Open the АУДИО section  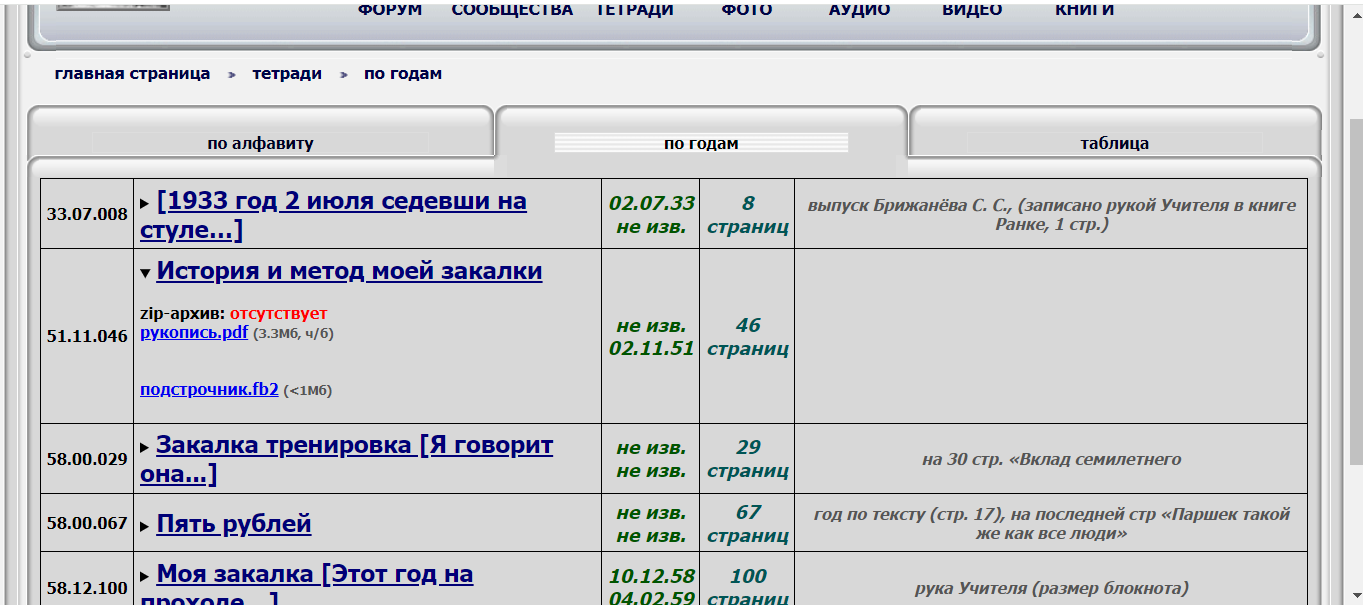coord(859,10)
